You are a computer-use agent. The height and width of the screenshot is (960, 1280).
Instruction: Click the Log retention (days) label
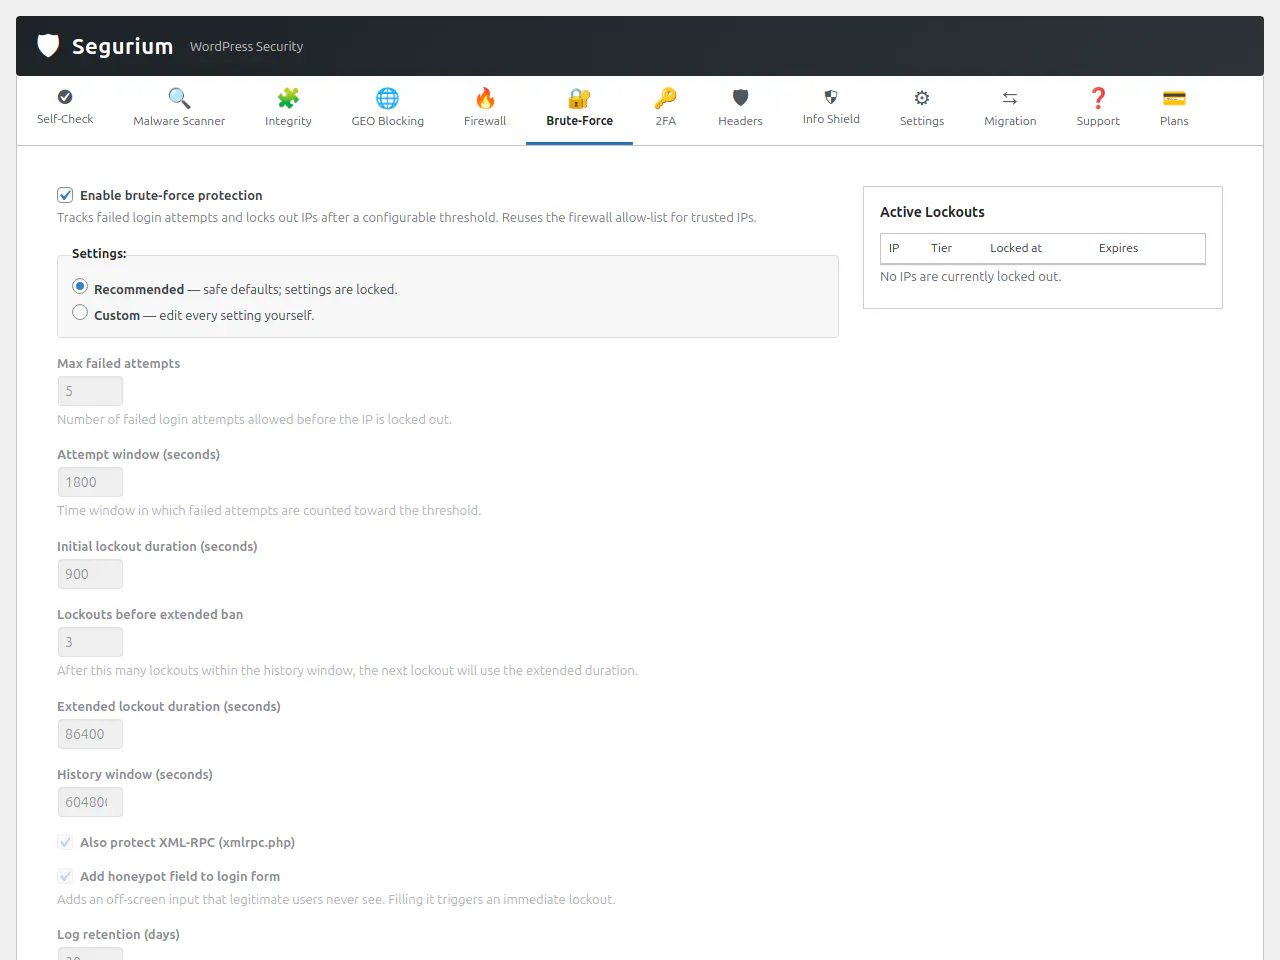[118, 934]
